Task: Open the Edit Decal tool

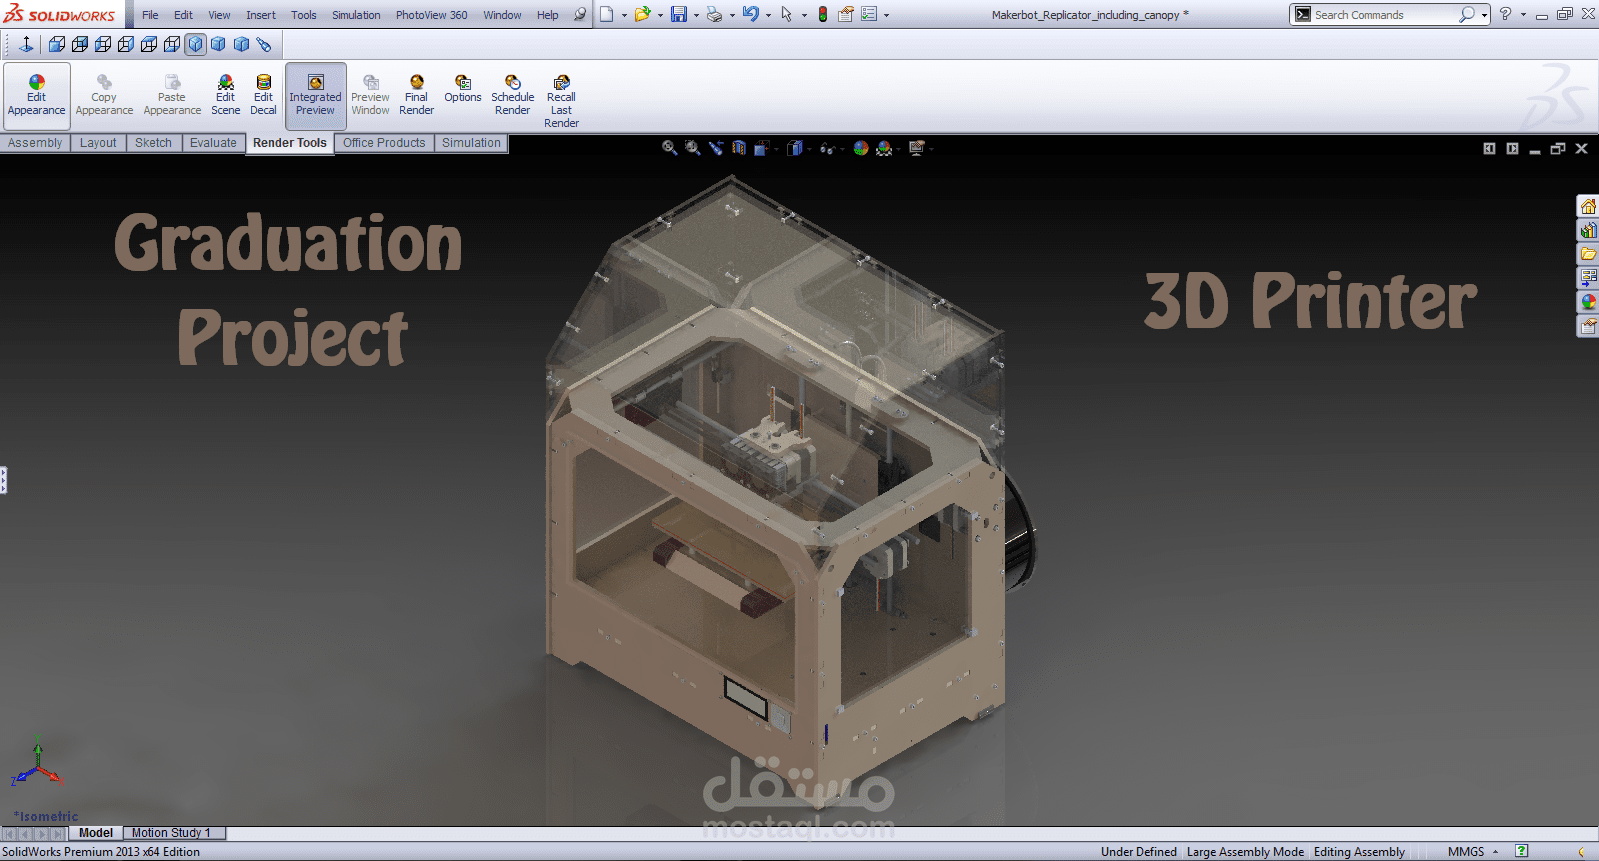Action: pos(263,96)
